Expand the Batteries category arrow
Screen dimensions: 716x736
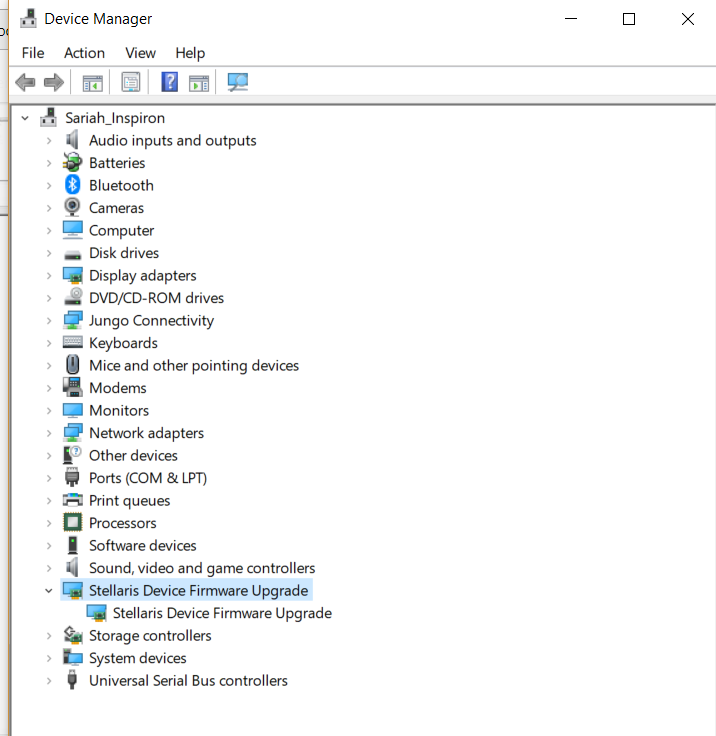point(49,163)
